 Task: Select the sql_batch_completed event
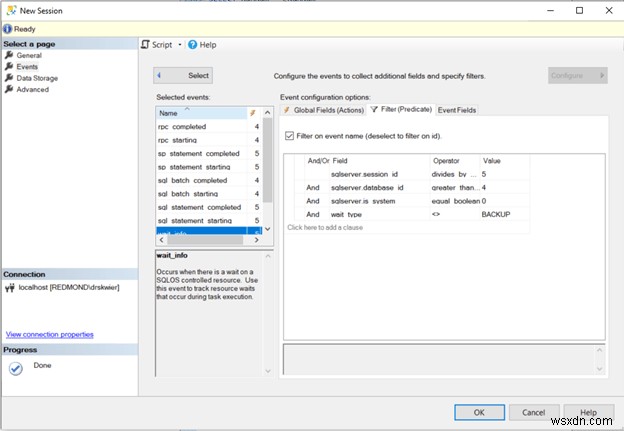coord(209,180)
